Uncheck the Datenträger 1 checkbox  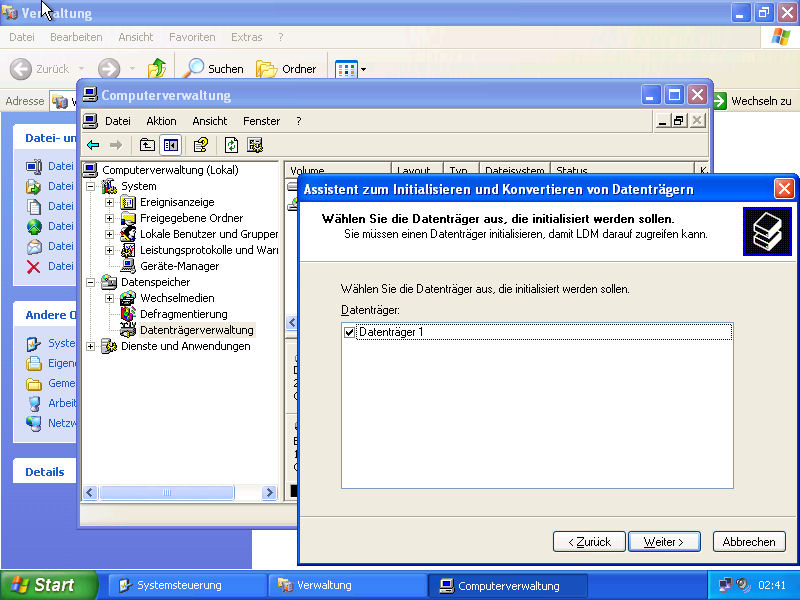(349, 332)
